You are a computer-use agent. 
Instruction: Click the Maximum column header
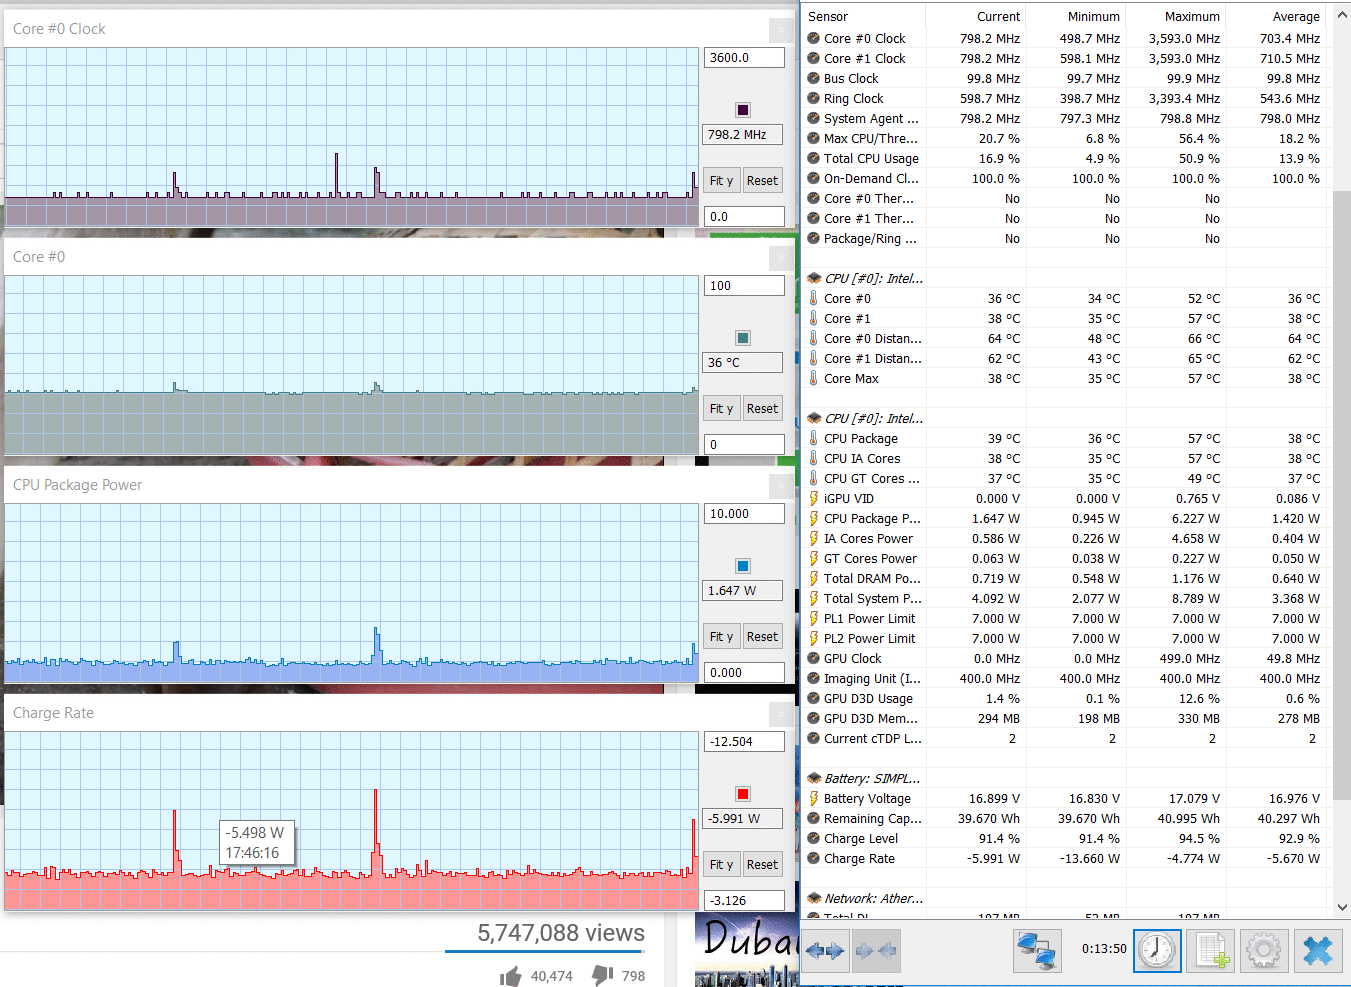click(x=1191, y=17)
